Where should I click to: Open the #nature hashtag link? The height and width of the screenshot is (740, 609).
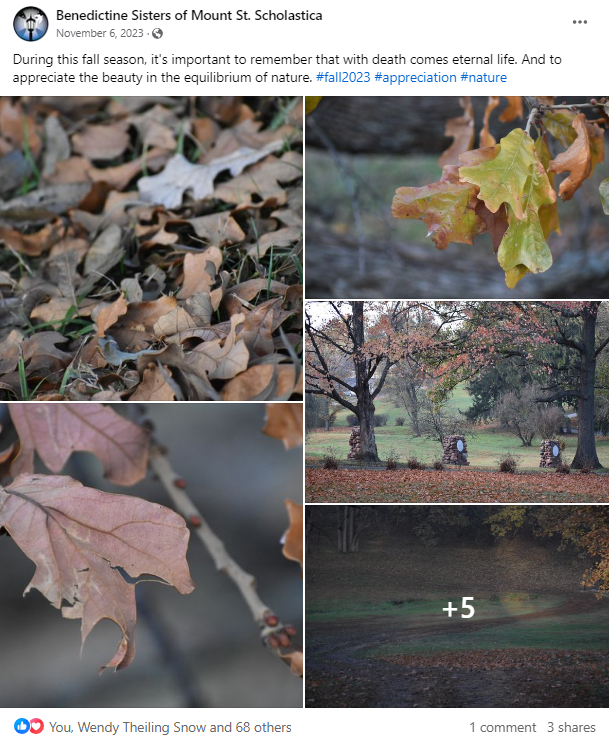point(483,77)
